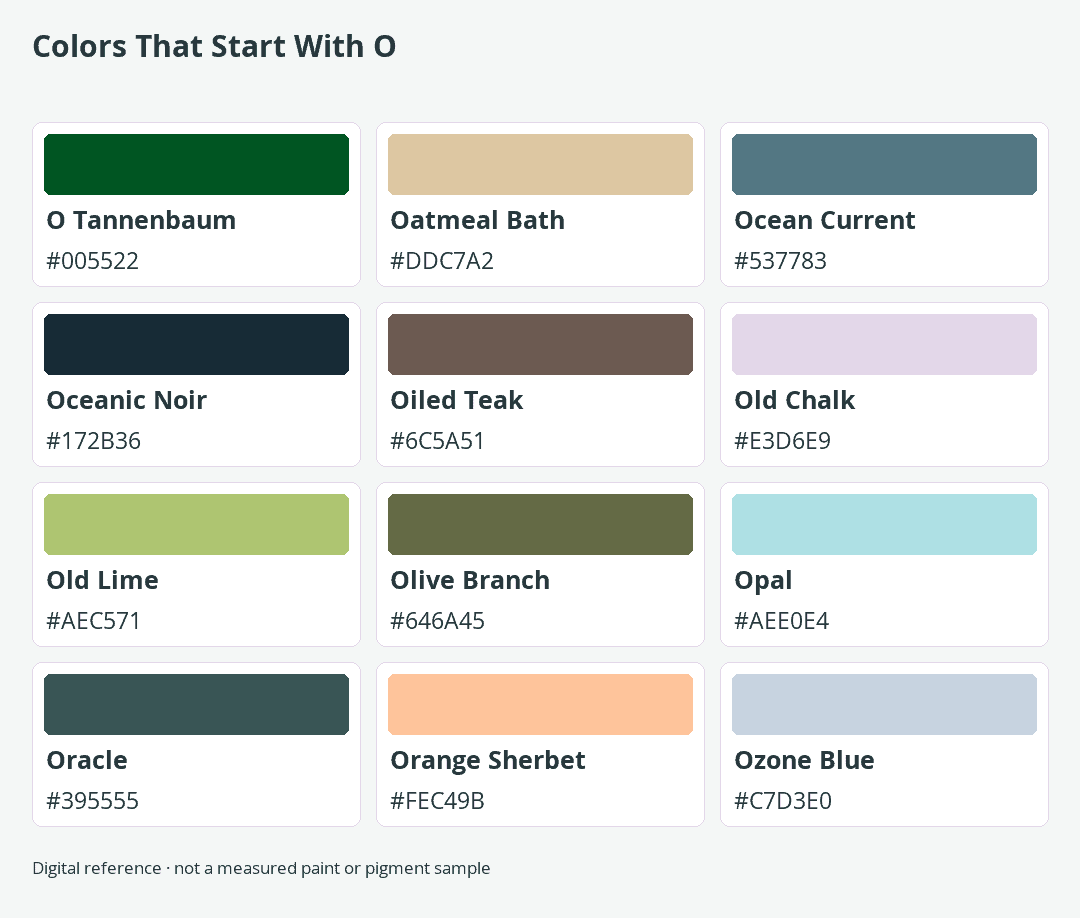
Task: Click the Orange Sherbet name label
Action: [488, 762]
